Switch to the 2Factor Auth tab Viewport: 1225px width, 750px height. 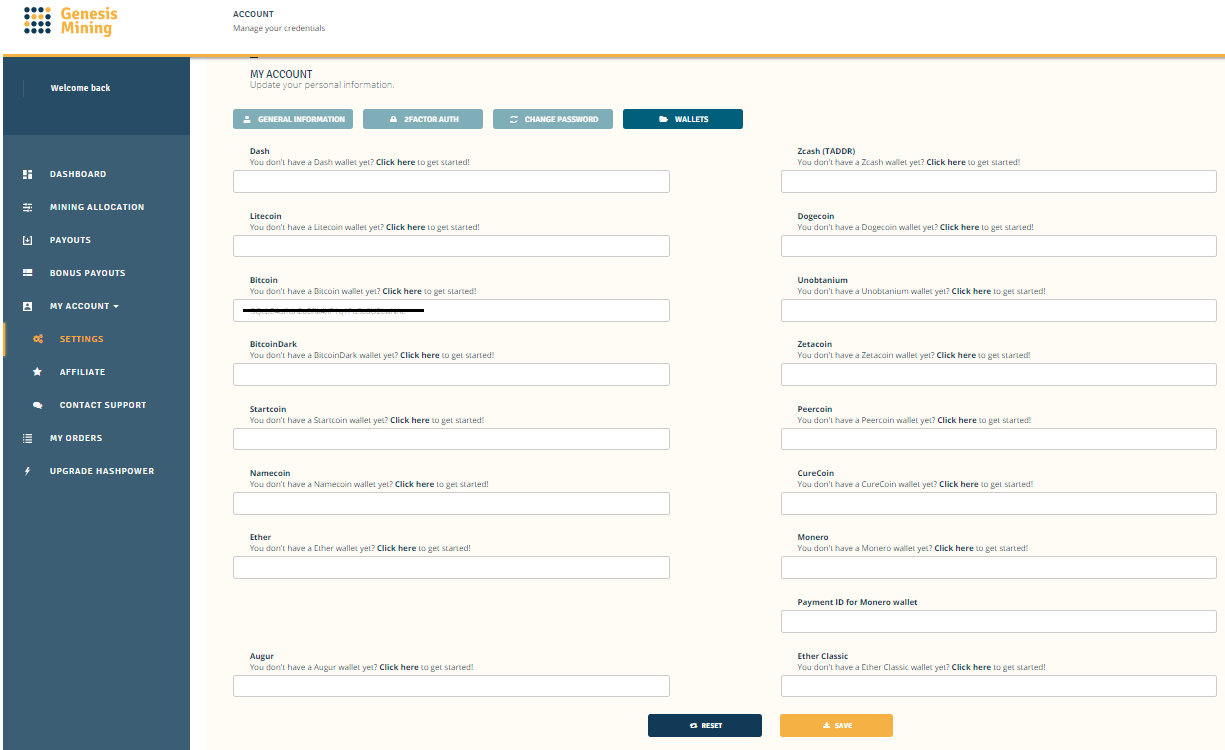(423, 119)
